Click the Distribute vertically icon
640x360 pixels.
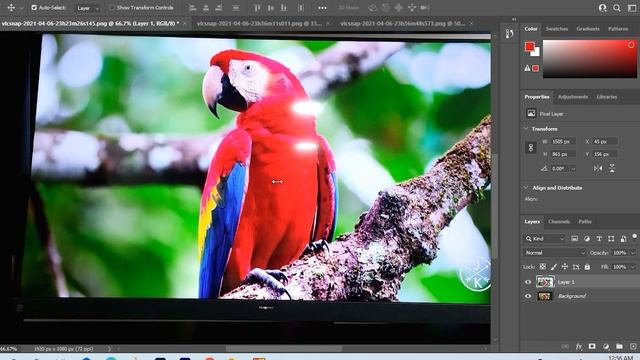click(x=236, y=8)
